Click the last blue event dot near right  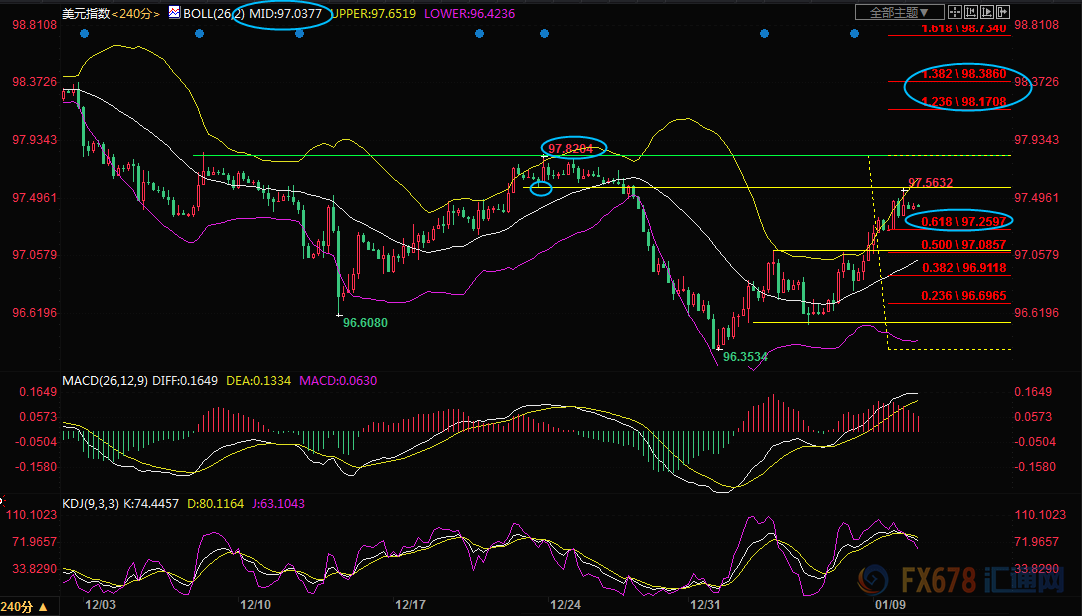coord(854,33)
